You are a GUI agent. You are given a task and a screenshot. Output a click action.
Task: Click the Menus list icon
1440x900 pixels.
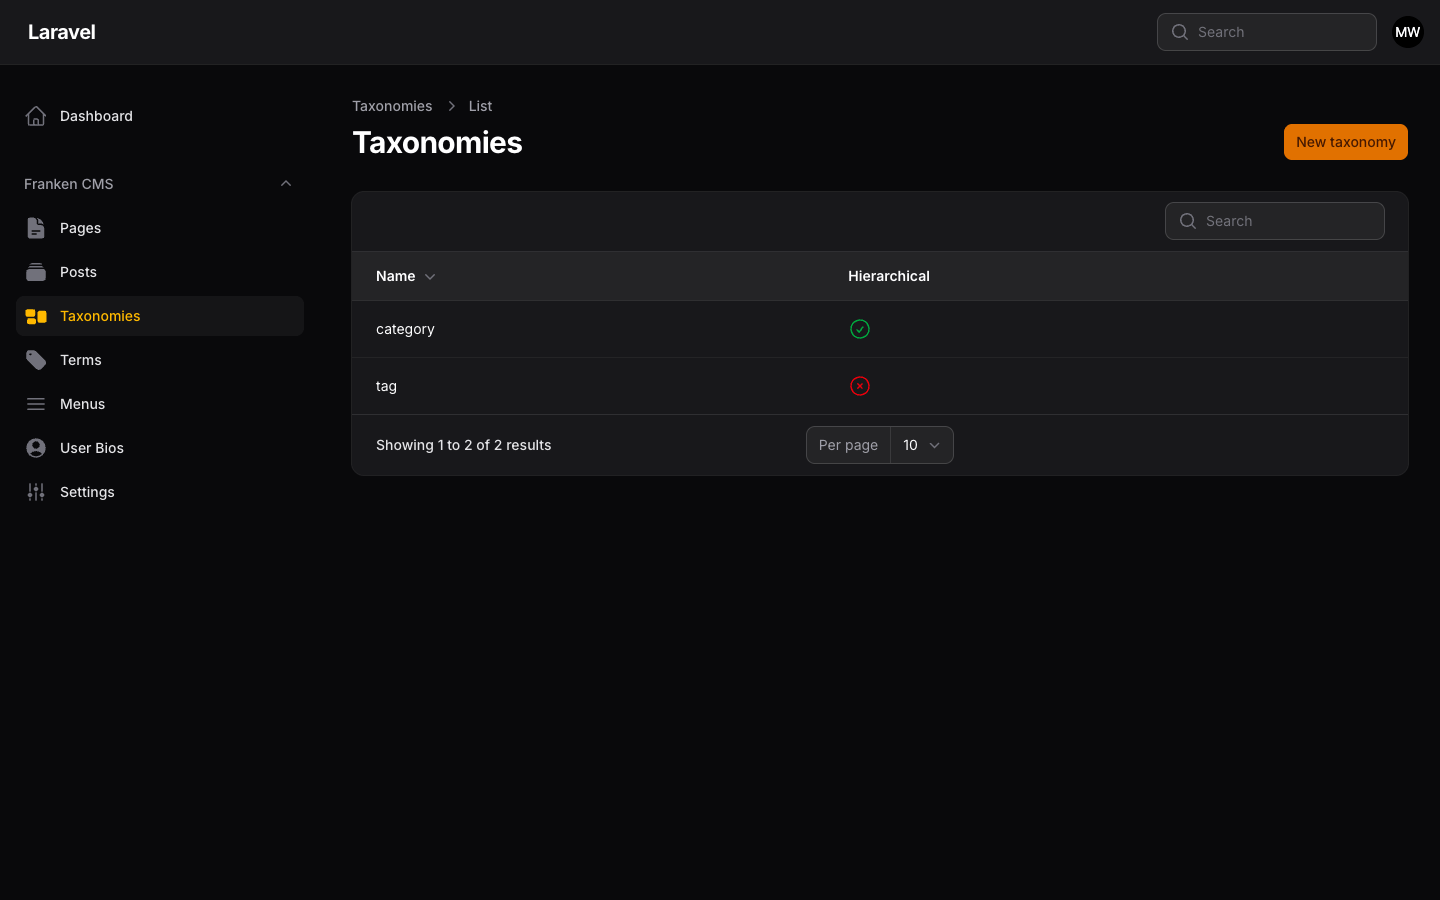(36, 403)
